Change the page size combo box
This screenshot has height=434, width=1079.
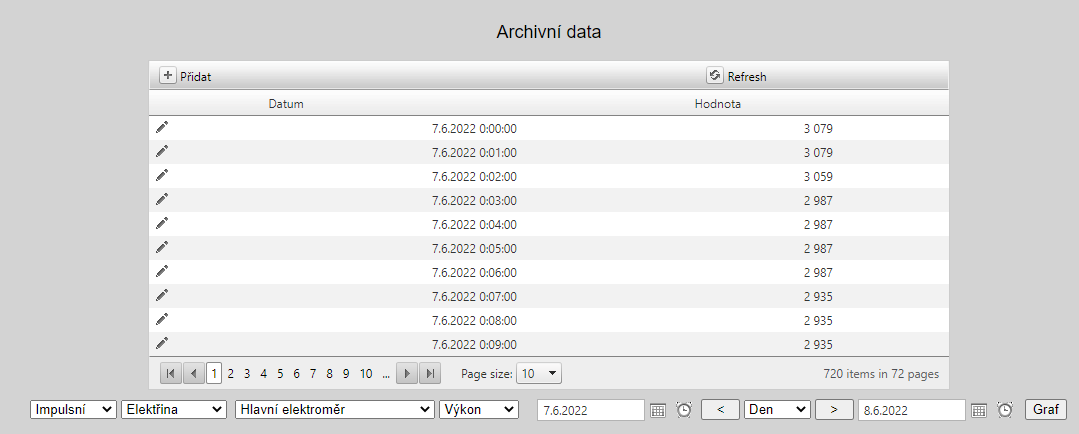(x=540, y=373)
